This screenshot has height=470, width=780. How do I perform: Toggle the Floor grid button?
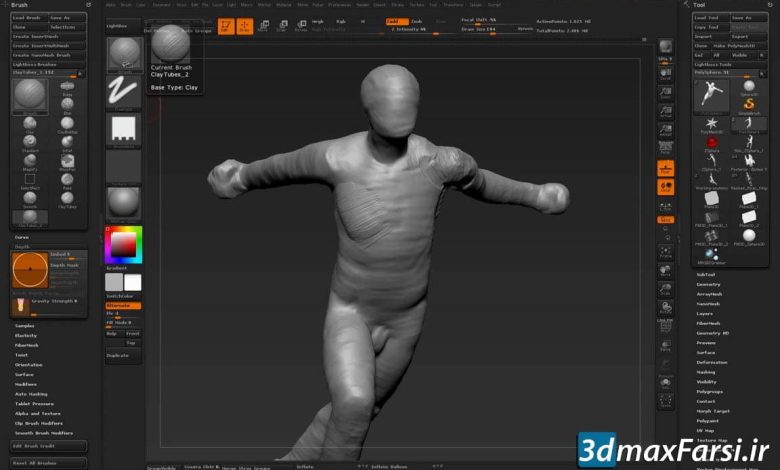click(666, 168)
